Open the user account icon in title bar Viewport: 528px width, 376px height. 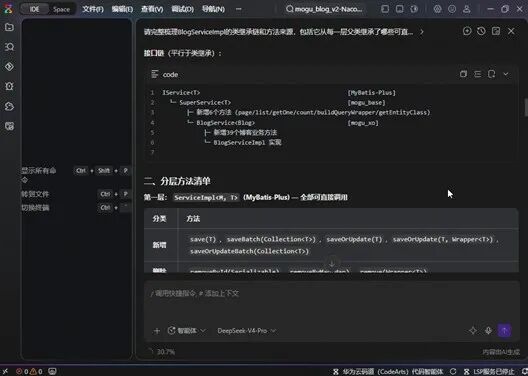pyautogui.click(x=467, y=9)
